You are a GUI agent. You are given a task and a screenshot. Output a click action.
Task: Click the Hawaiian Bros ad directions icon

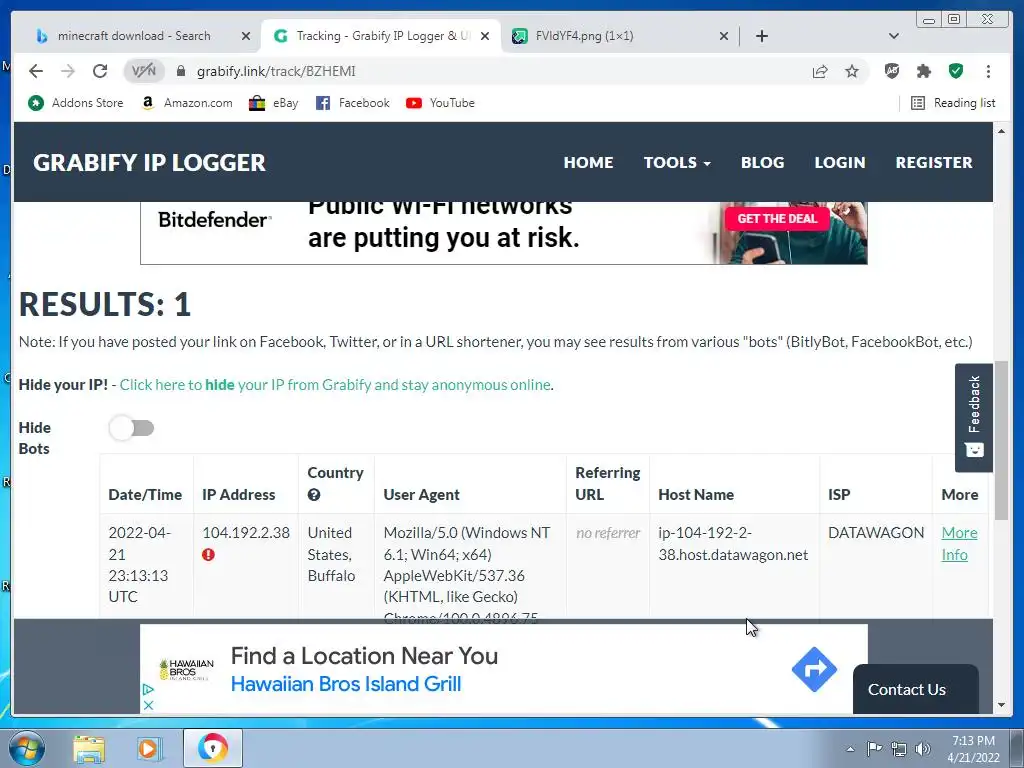coord(814,669)
